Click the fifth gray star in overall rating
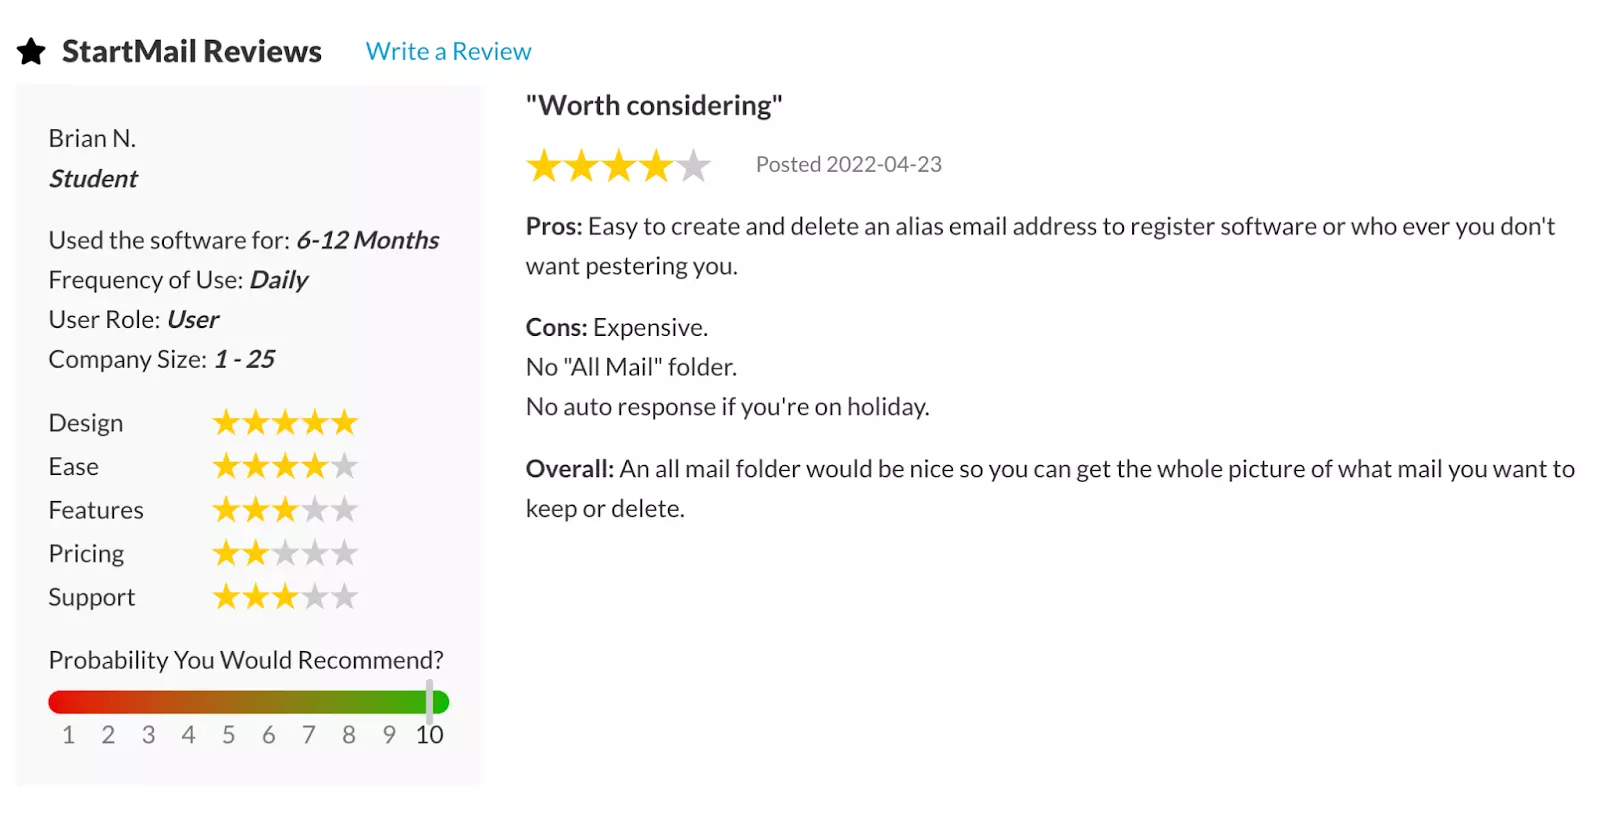The image size is (1600, 840). point(693,166)
